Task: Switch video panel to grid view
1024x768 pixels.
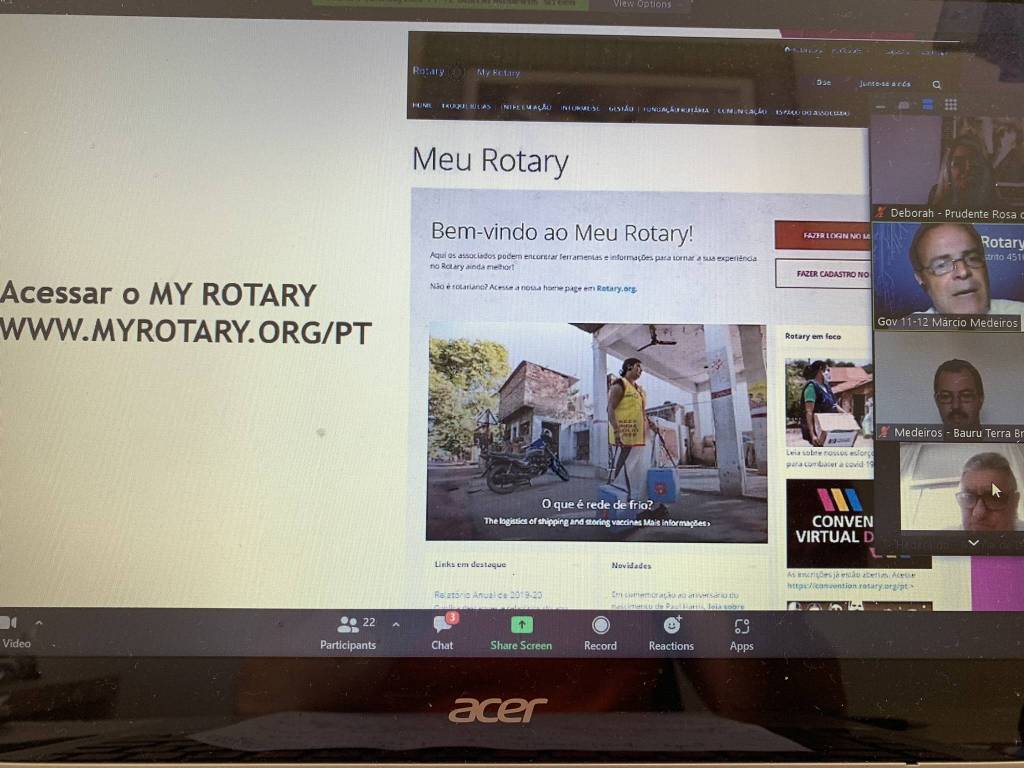Action: click(x=951, y=105)
